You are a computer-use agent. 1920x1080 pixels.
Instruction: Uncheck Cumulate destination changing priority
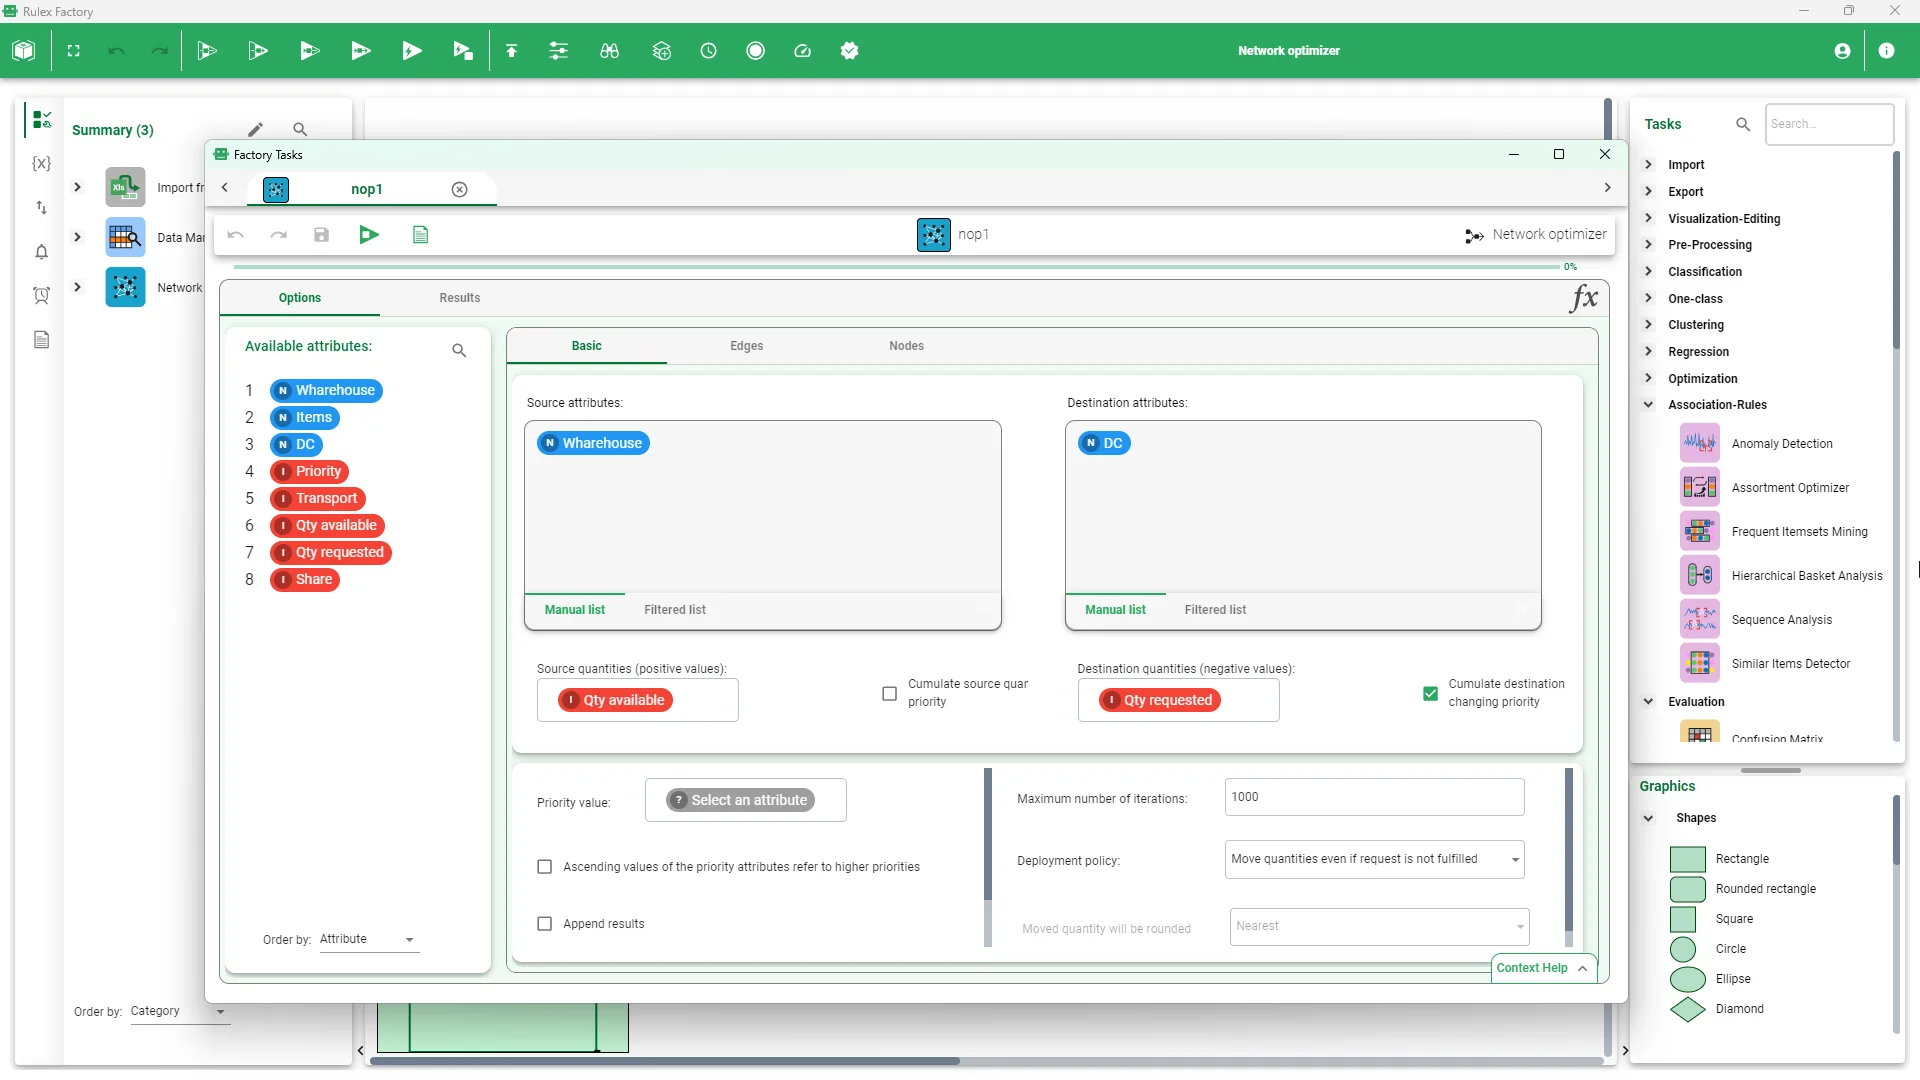tap(1430, 693)
